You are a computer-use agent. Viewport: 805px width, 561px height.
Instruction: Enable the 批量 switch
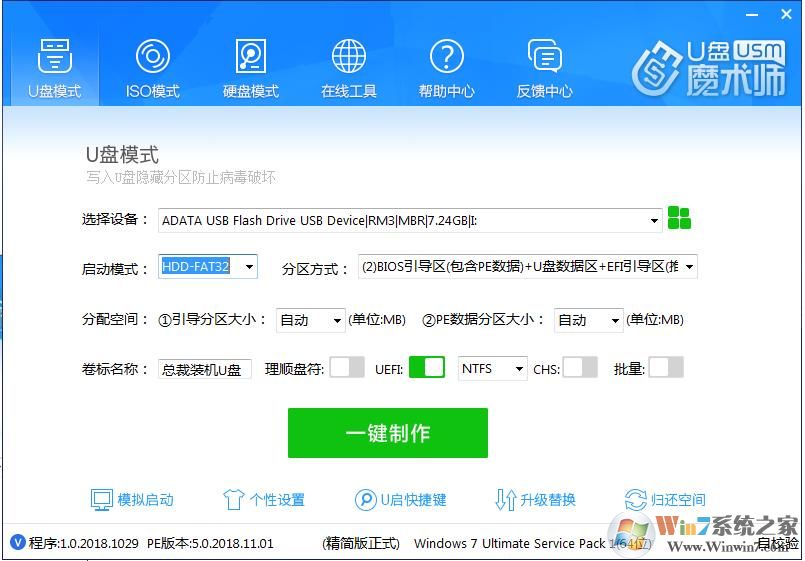click(666, 367)
